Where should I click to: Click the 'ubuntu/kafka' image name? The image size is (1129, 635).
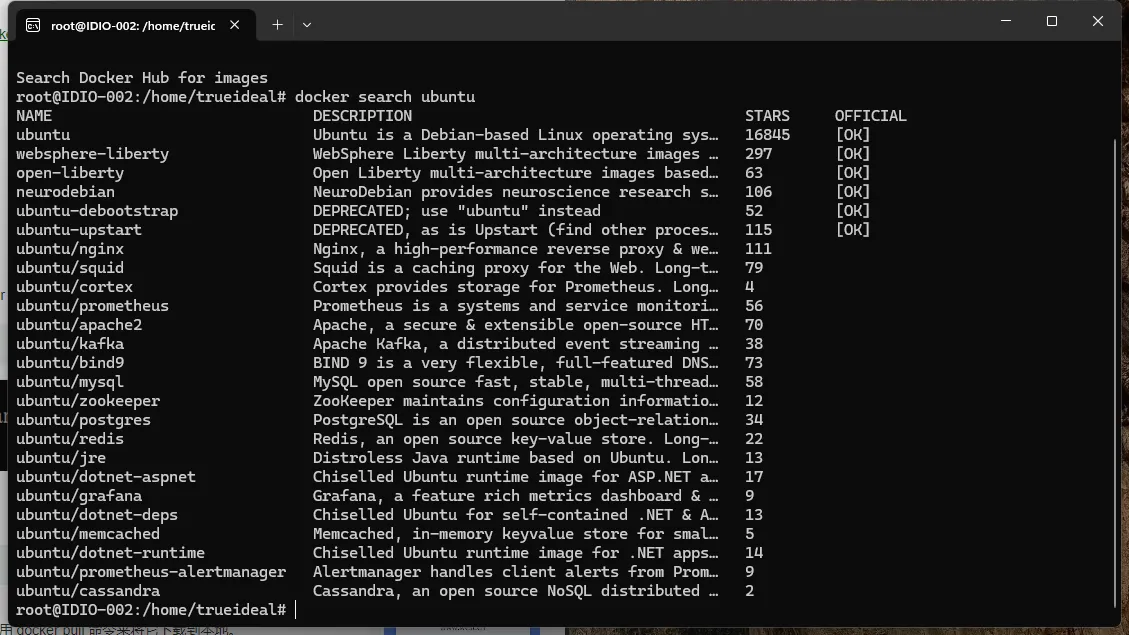pyautogui.click(x=70, y=344)
